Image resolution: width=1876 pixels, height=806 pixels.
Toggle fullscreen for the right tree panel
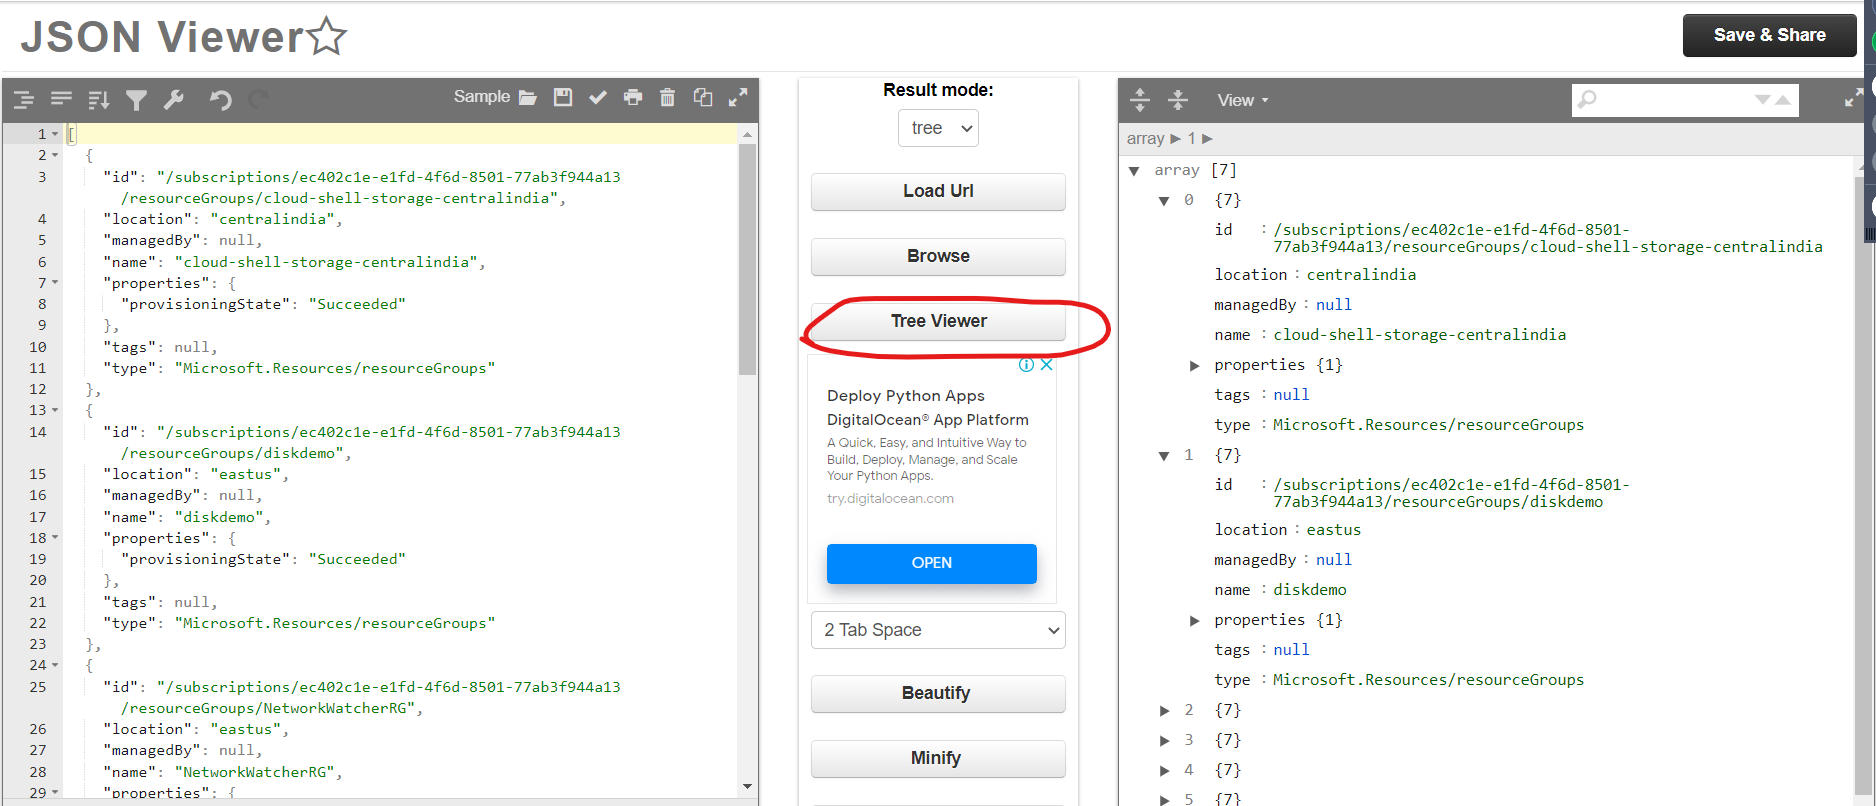(x=1854, y=97)
